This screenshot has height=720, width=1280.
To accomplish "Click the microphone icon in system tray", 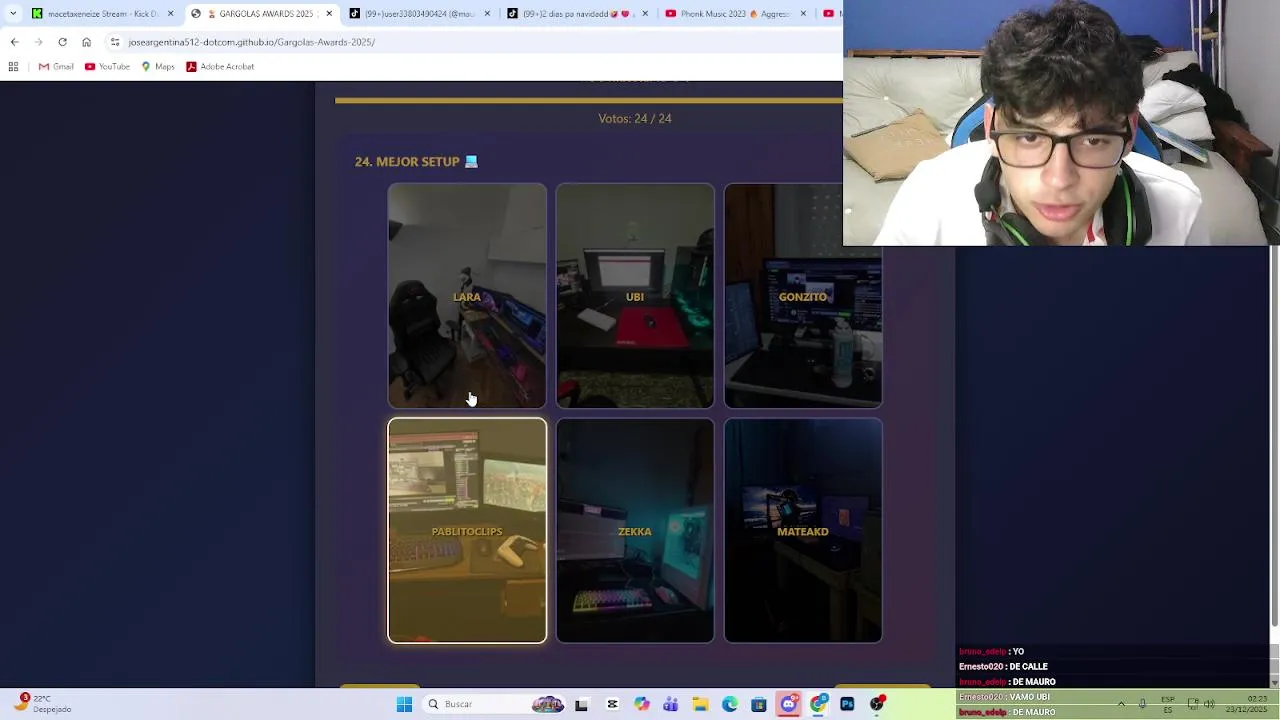I will pos(1142,704).
